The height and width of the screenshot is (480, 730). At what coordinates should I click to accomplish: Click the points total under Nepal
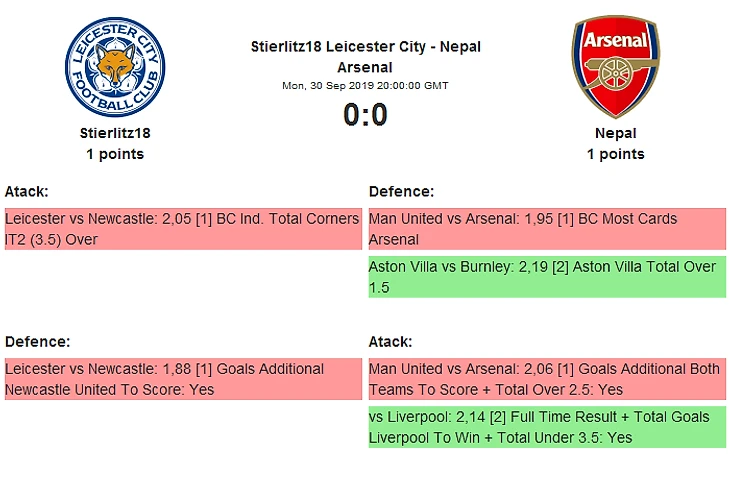point(615,154)
